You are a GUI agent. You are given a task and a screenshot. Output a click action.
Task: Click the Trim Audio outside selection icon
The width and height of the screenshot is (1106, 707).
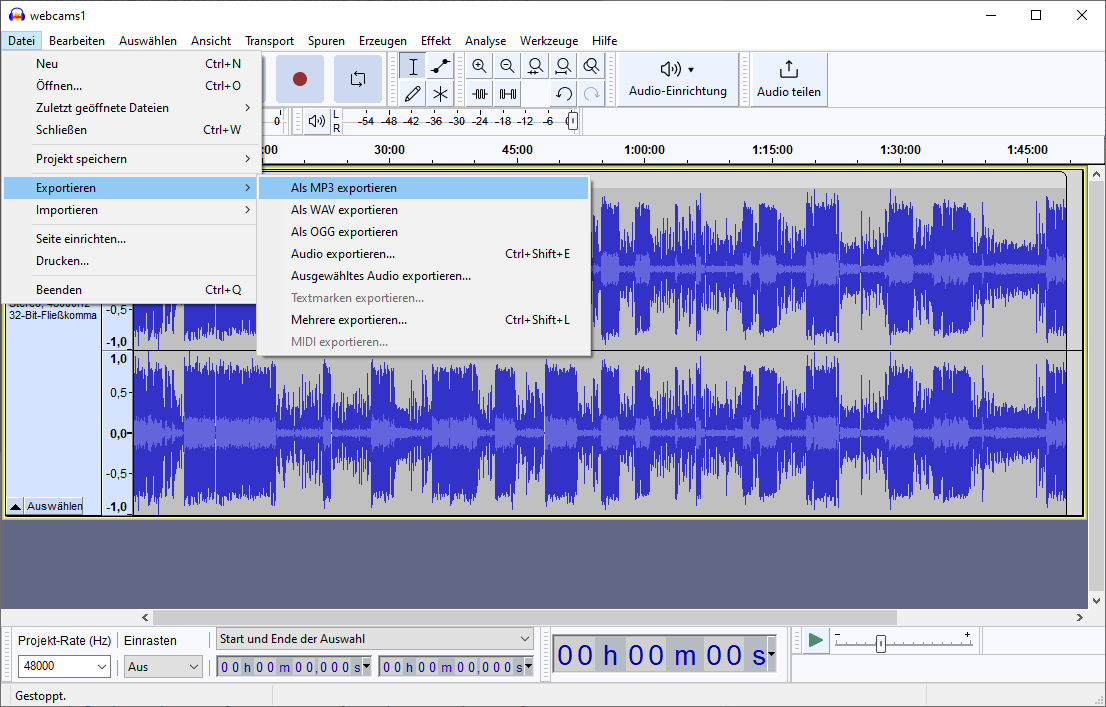480,93
